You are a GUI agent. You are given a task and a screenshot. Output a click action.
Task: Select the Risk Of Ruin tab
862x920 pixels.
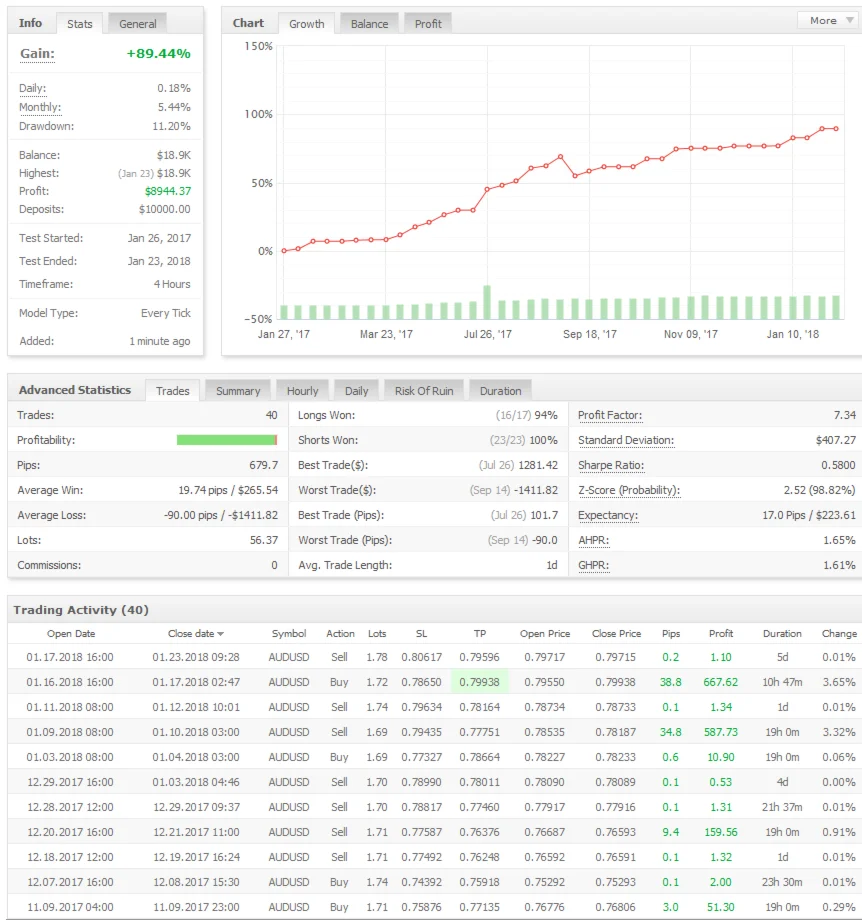(x=423, y=391)
